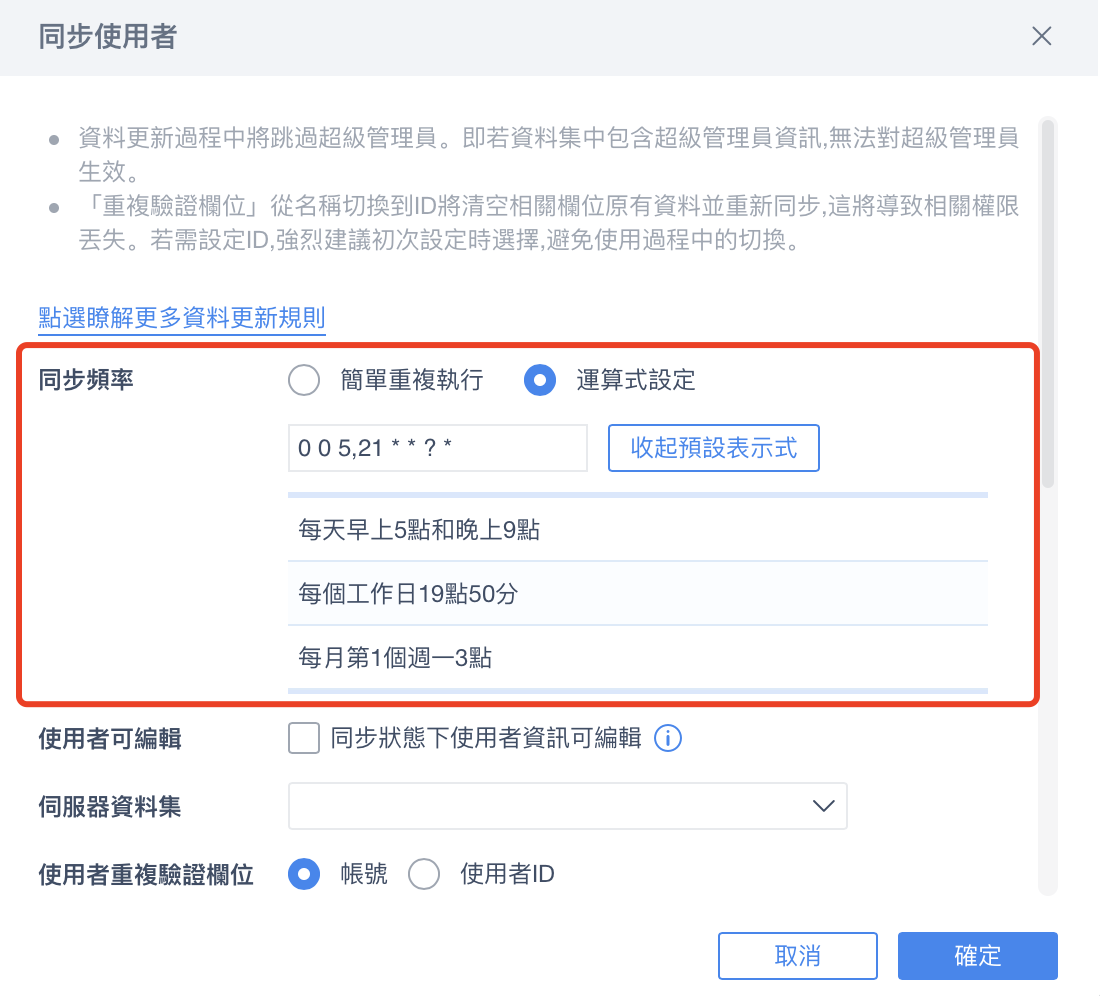
Task: Click the cron expression input field
Action: pyautogui.click(x=437, y=447)
